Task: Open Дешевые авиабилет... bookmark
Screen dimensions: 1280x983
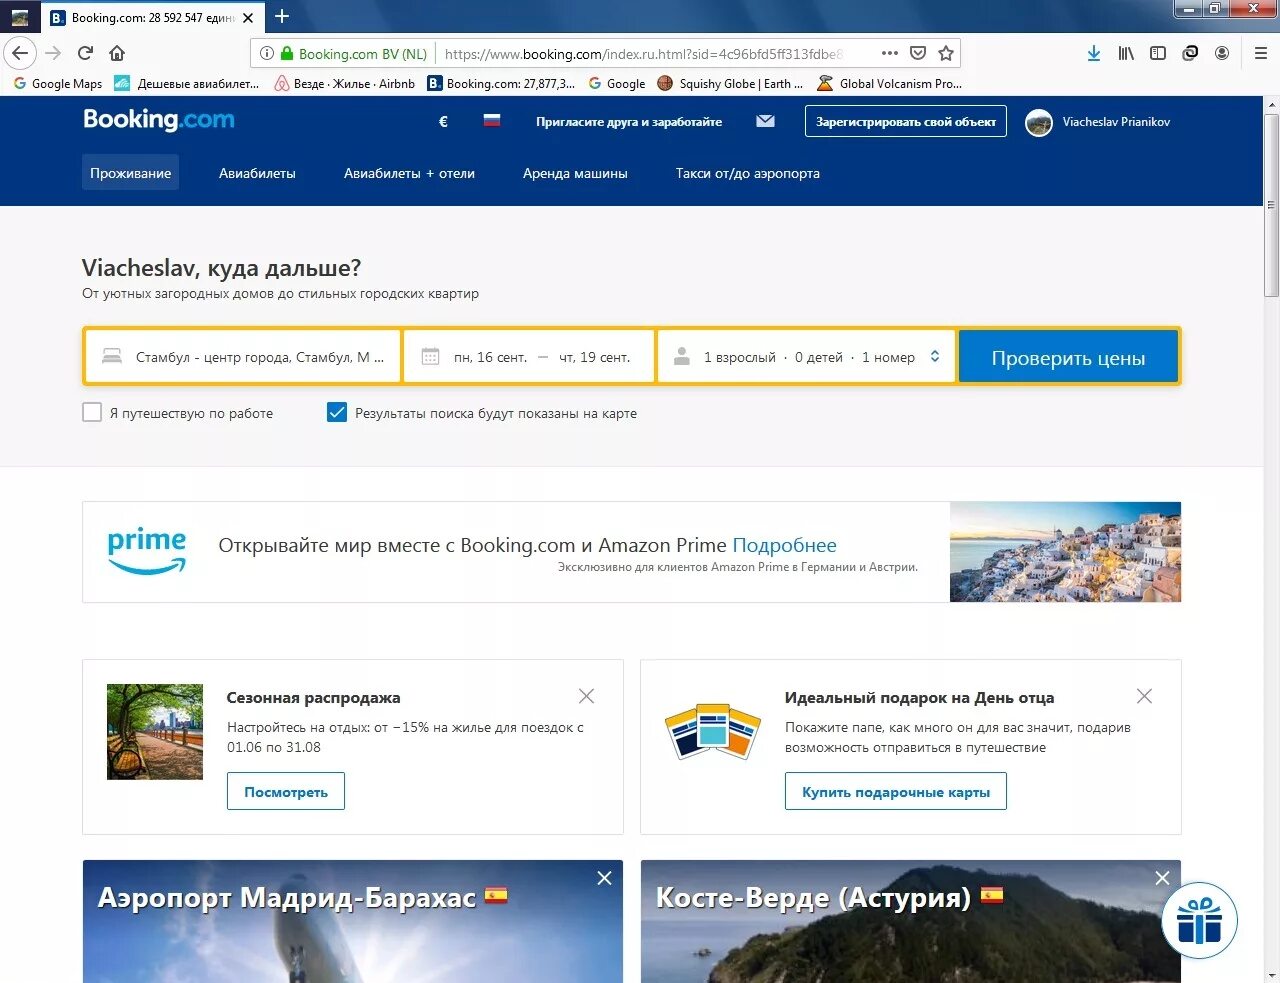Action: tap(187, 84)
